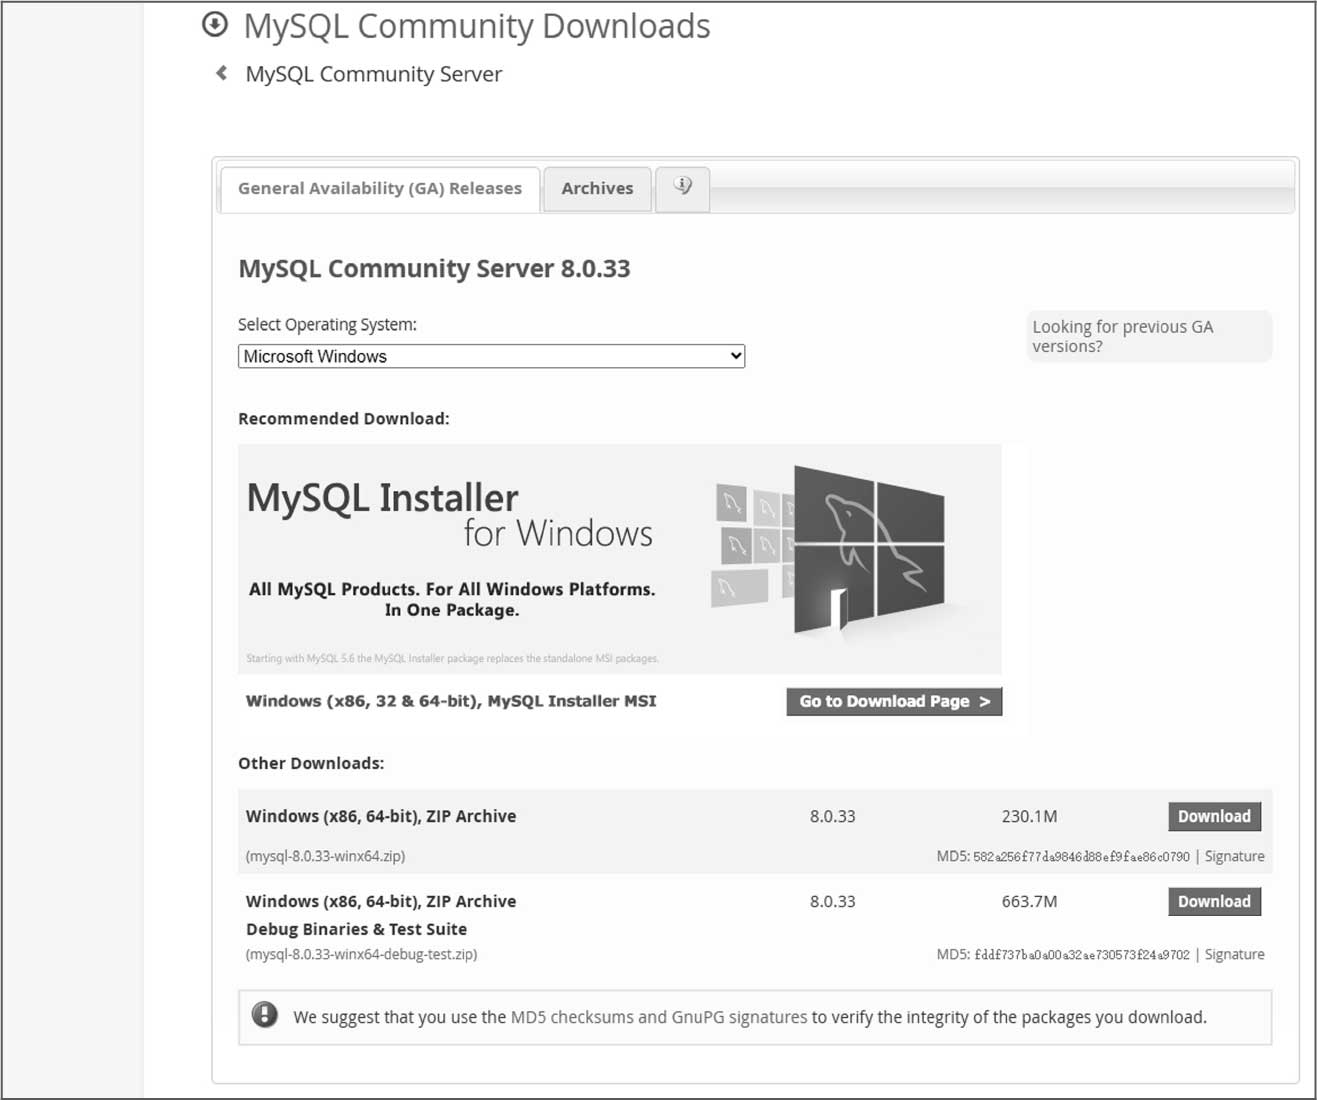Click the back arrow before MySQL Community Server

click(x=221, y=73)
